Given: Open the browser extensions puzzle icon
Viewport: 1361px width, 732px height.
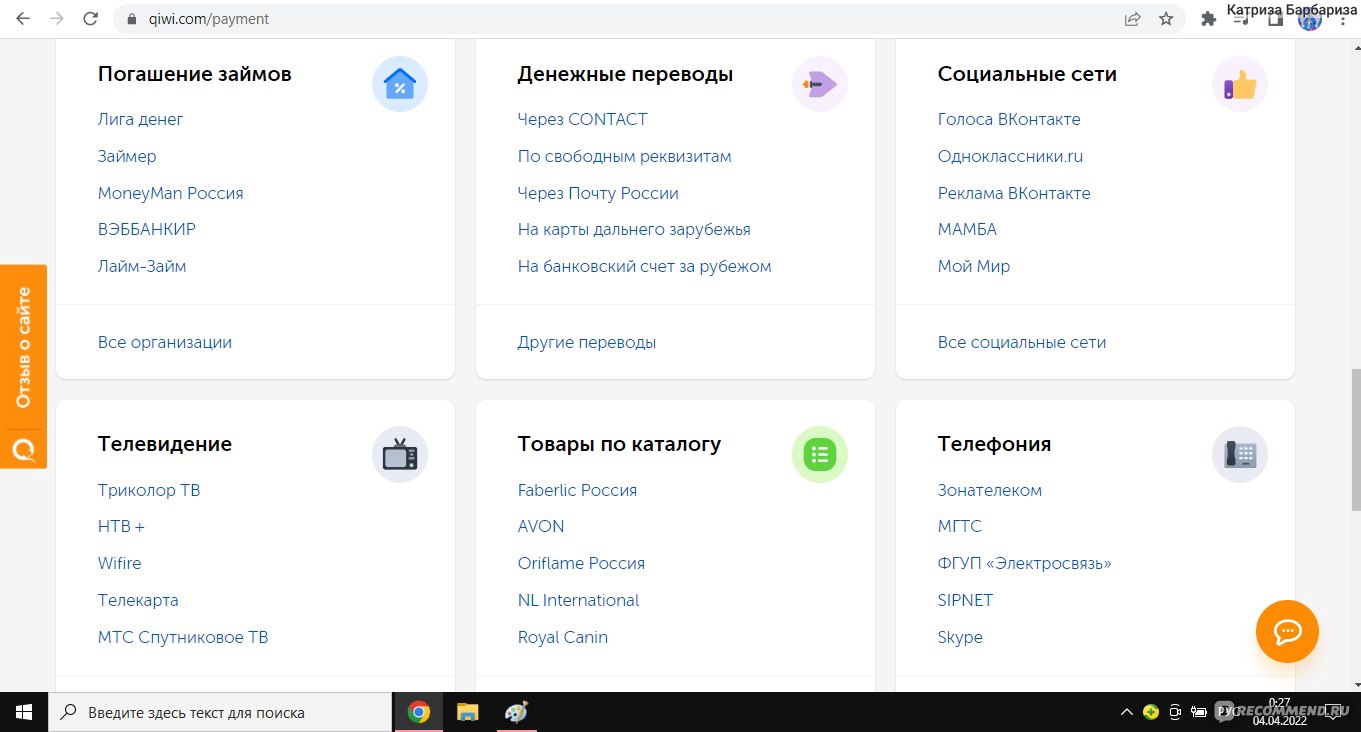Looking at the screenshot, I should (1208, 19).
